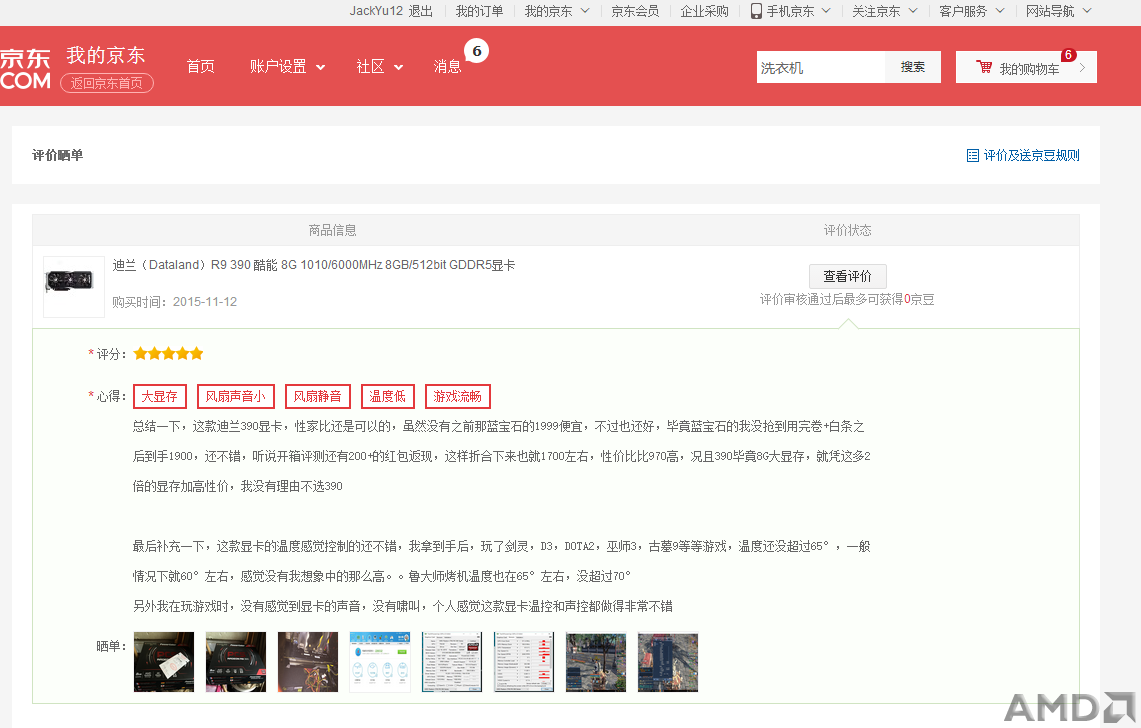
Task: Expand 手机京东 dropdown arrow
Action: pos(826,11)
